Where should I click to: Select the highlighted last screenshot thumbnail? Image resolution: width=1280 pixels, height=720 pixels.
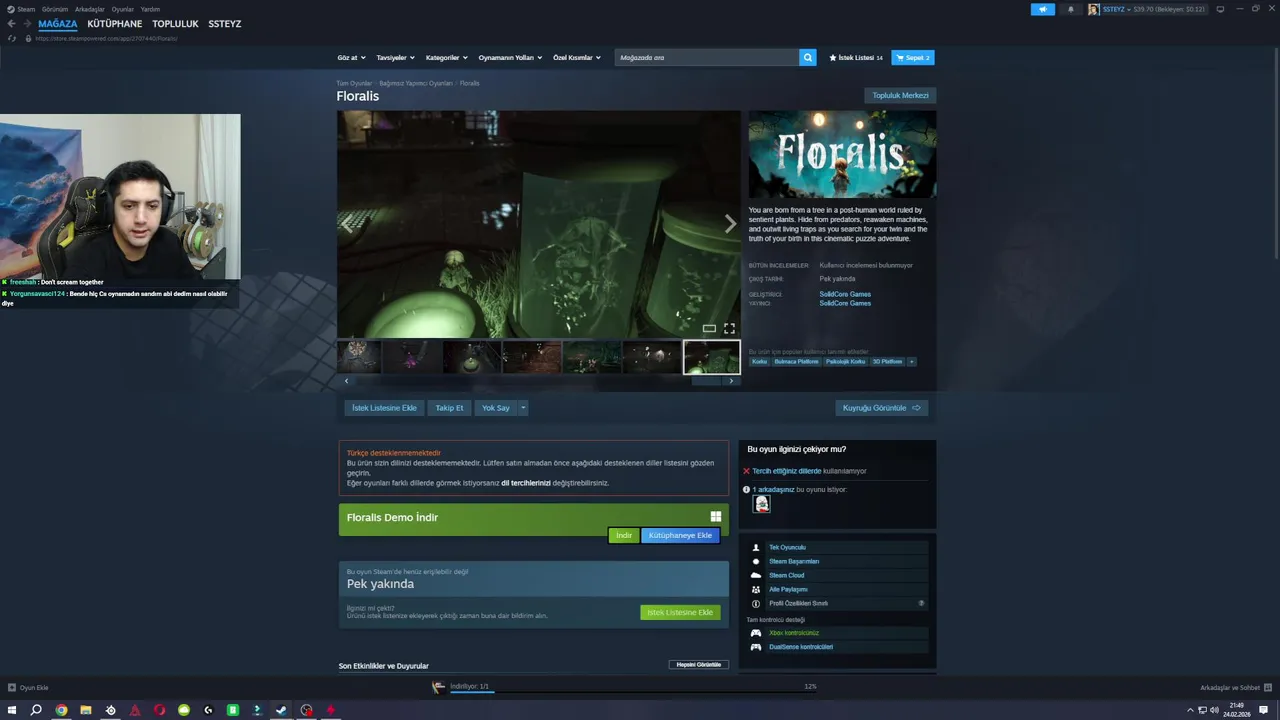coord(711,357)
